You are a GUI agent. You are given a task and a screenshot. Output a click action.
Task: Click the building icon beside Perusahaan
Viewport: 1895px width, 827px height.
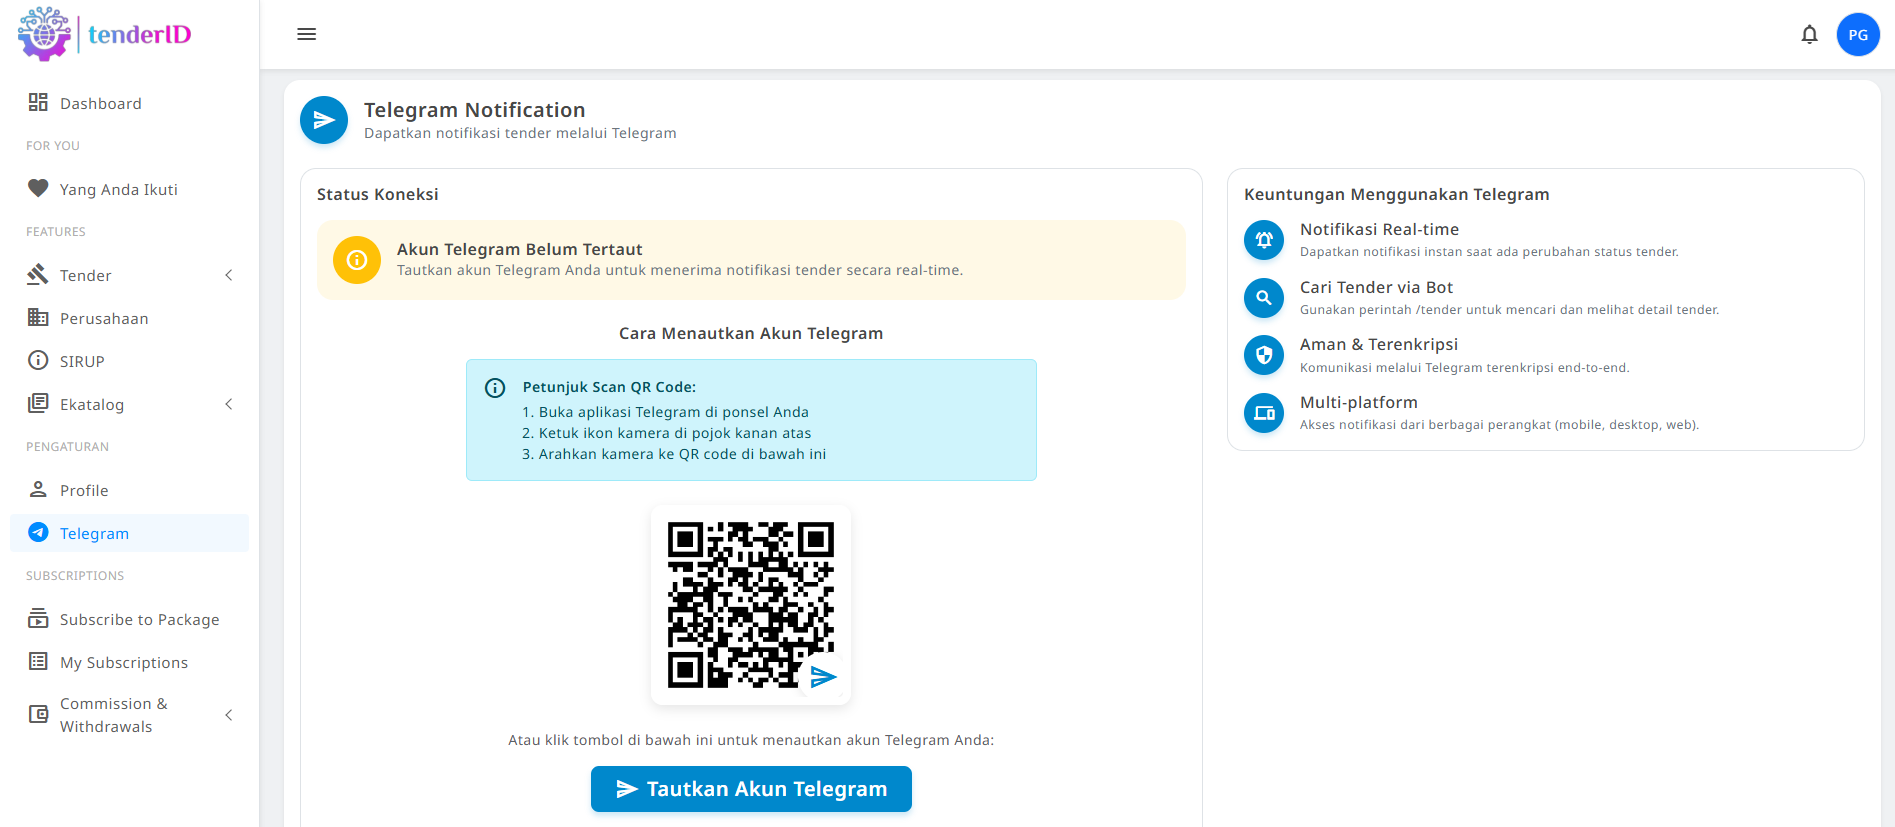38,317
